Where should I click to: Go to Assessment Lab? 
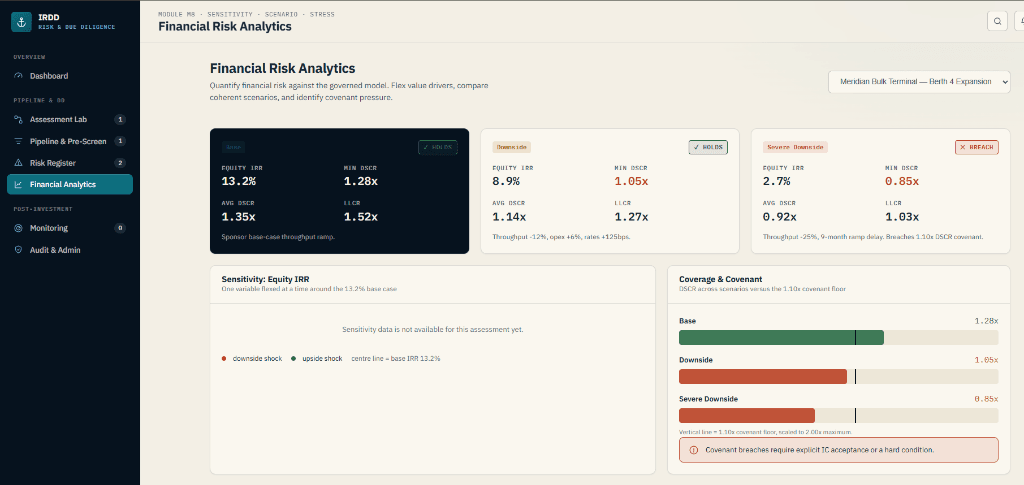tap(70, 119)
